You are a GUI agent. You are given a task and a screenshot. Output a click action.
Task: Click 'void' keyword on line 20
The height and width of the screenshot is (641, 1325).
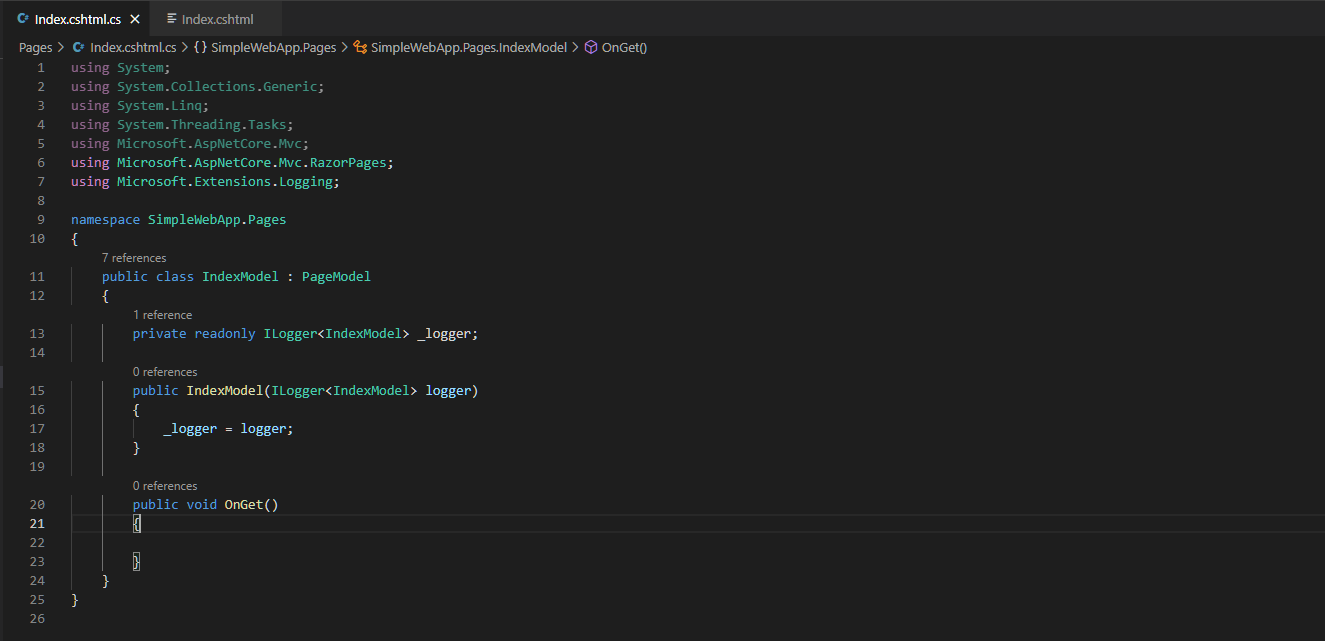pos(201,504)
